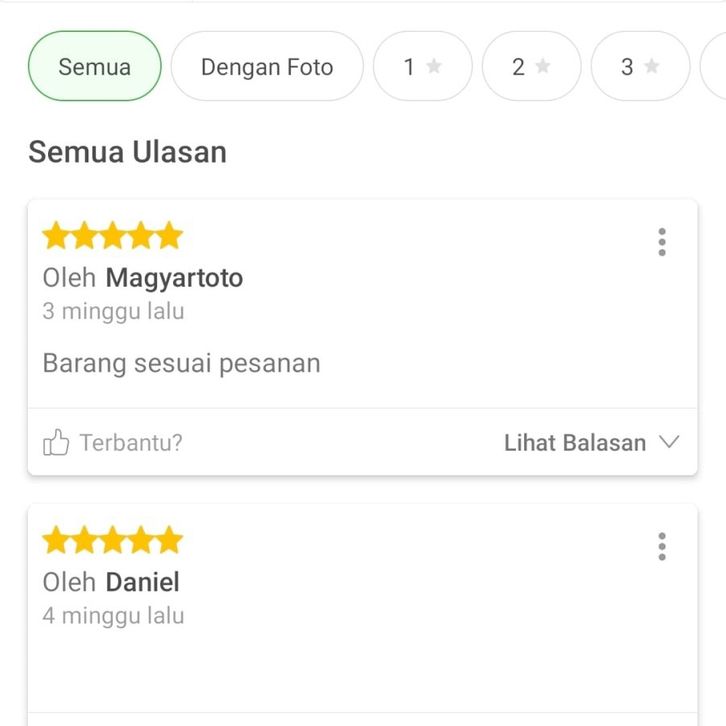The image size is (726, 726).
Task: Expand replies using chevron beside Lihat Balasan
Action: click(670, 443)
